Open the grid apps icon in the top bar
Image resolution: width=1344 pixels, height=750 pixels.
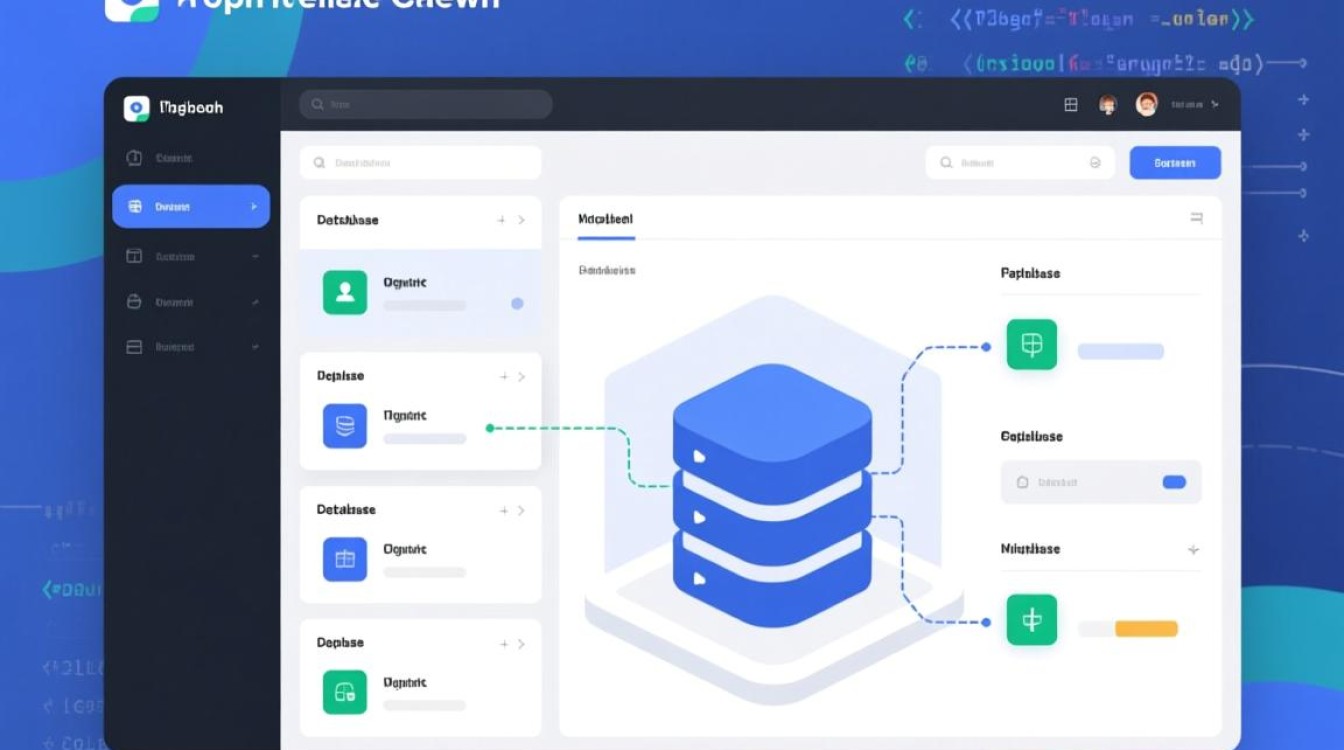1071,104
